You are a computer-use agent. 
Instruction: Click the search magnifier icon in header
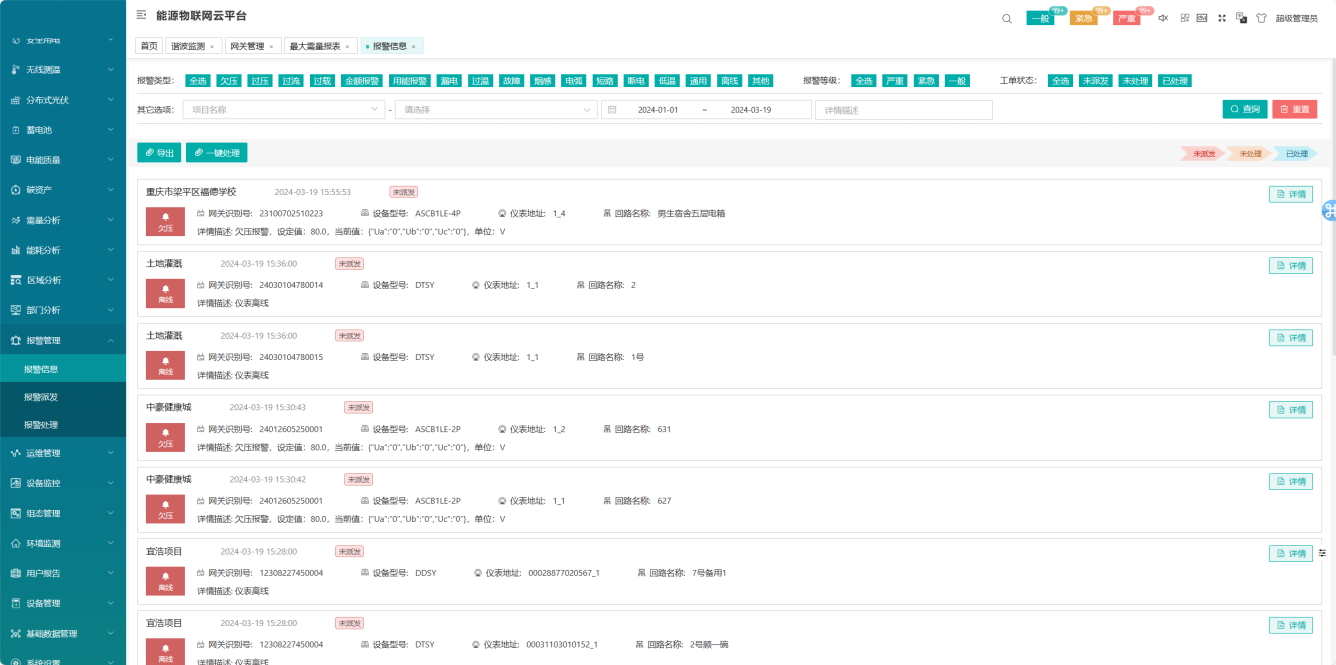click(1006, 18)
